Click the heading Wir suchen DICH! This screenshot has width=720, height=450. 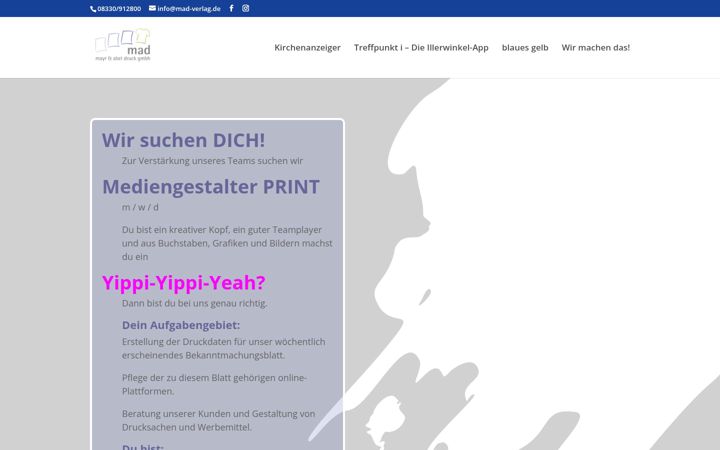183,140
